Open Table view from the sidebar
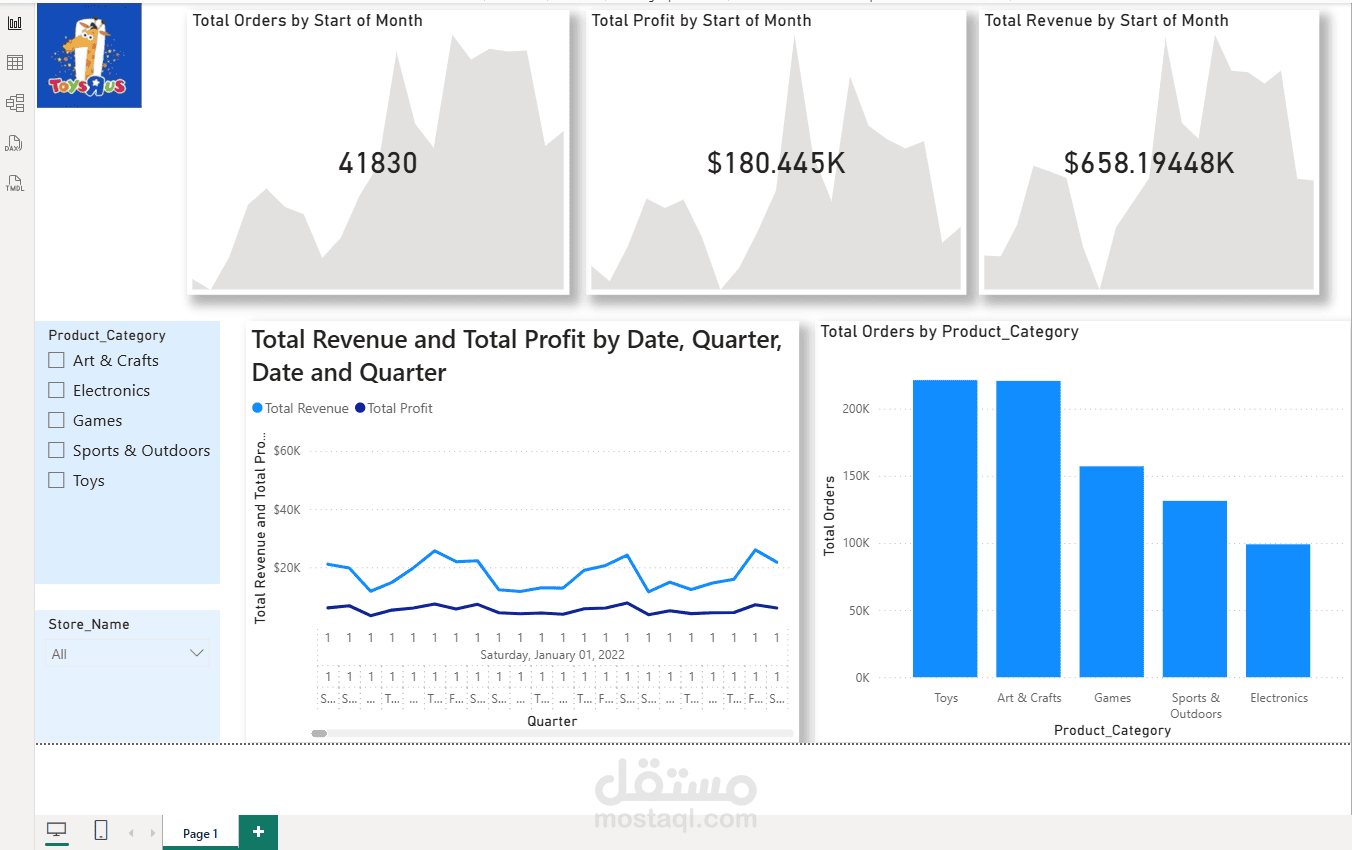Viewport: 1352px width, 850px height. 15,63
